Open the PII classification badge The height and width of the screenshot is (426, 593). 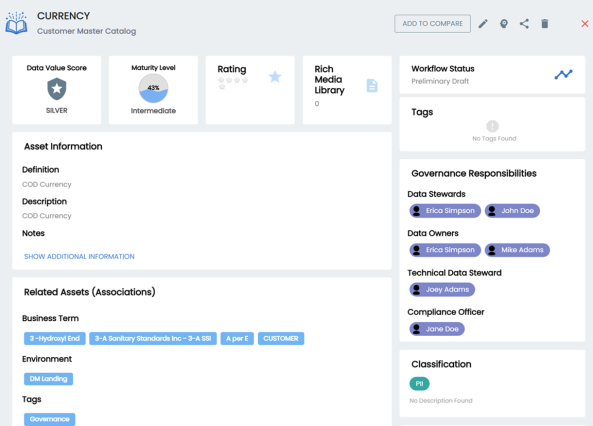click(x=419, y=384)
